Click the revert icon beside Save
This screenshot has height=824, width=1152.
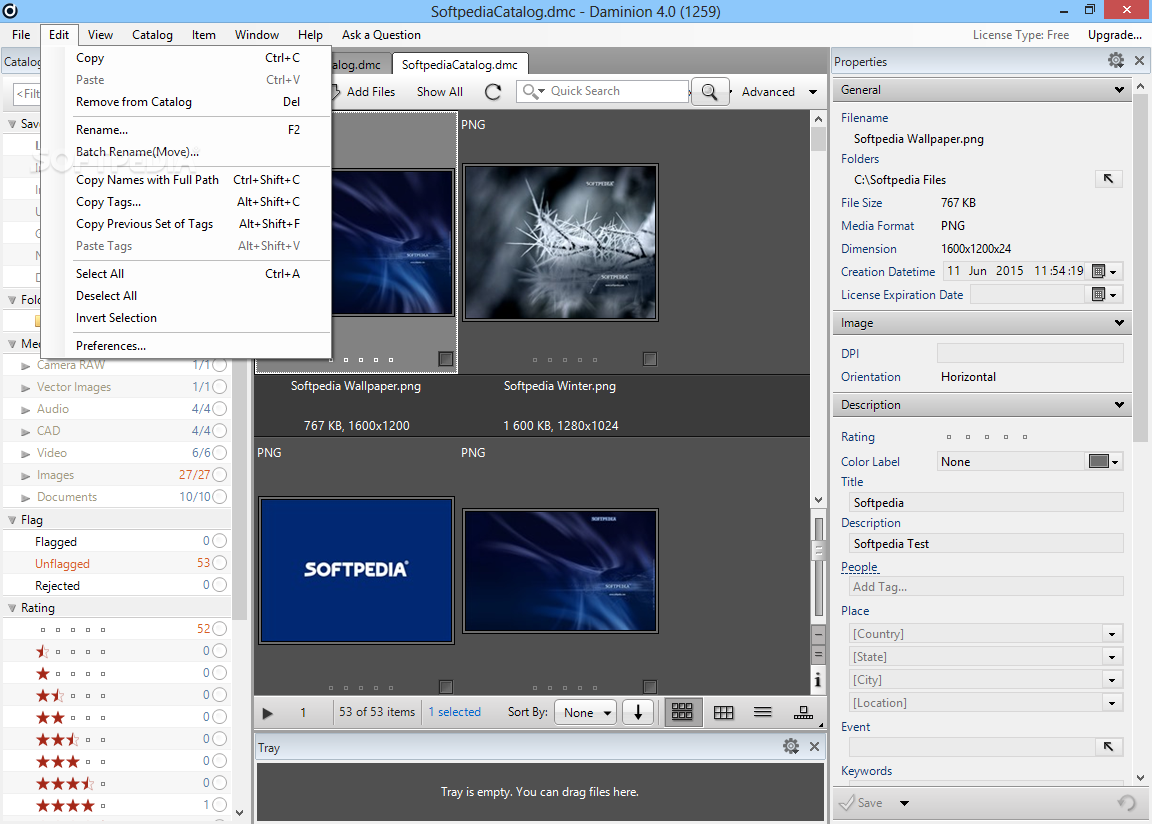(x=1126, y=803)
